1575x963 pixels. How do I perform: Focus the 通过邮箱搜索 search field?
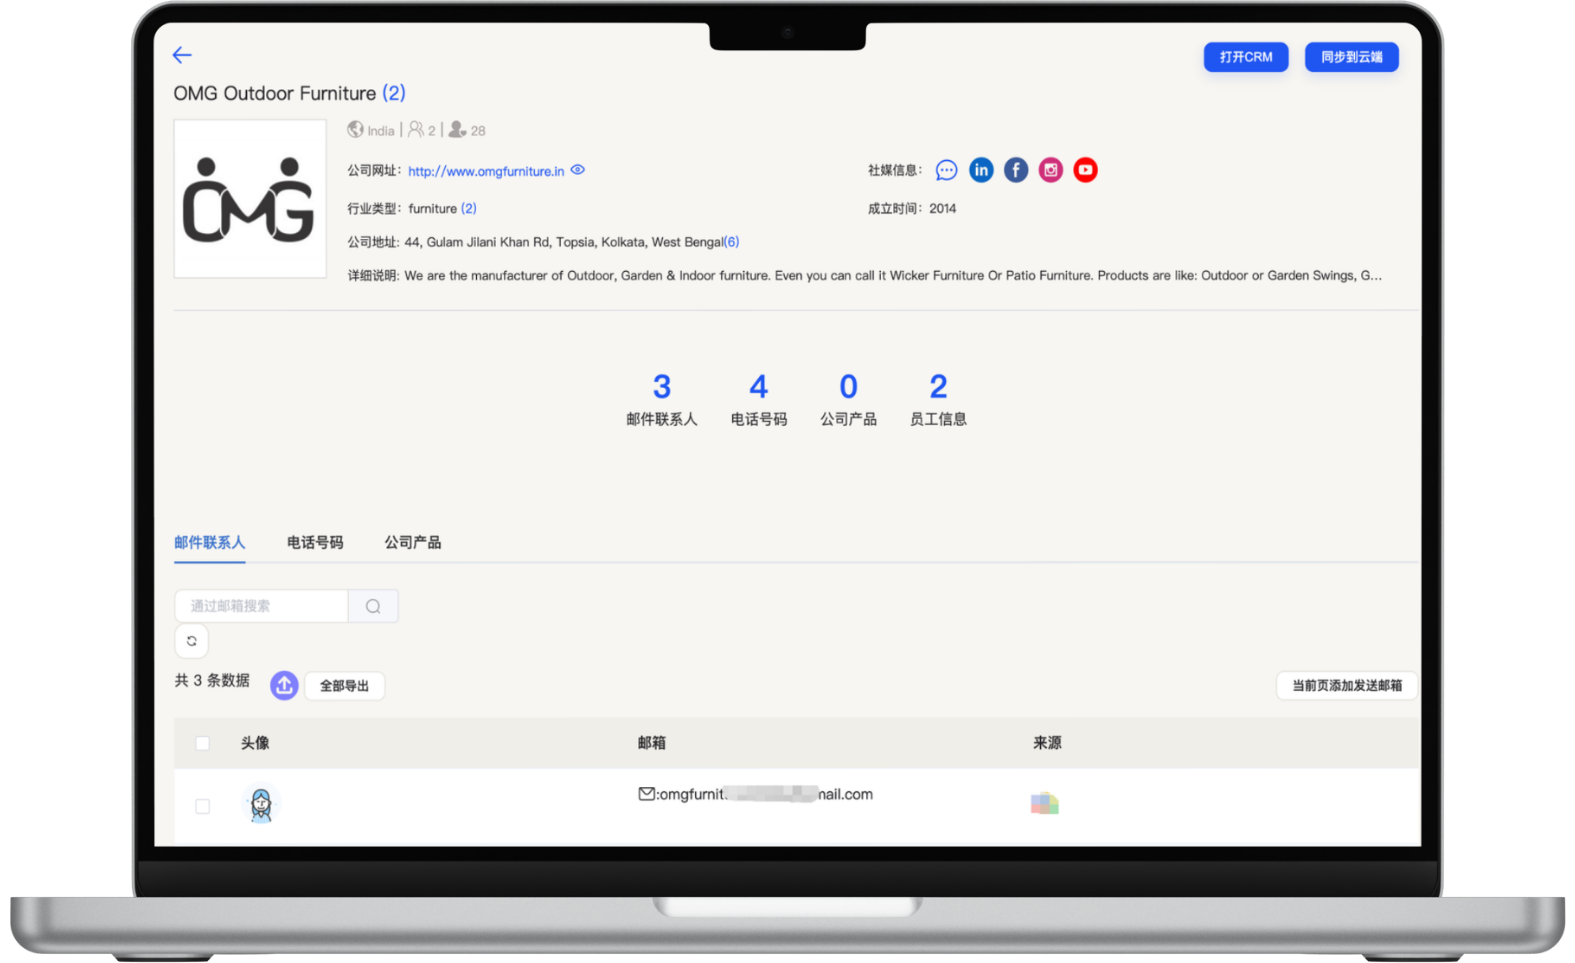[262, 606]
